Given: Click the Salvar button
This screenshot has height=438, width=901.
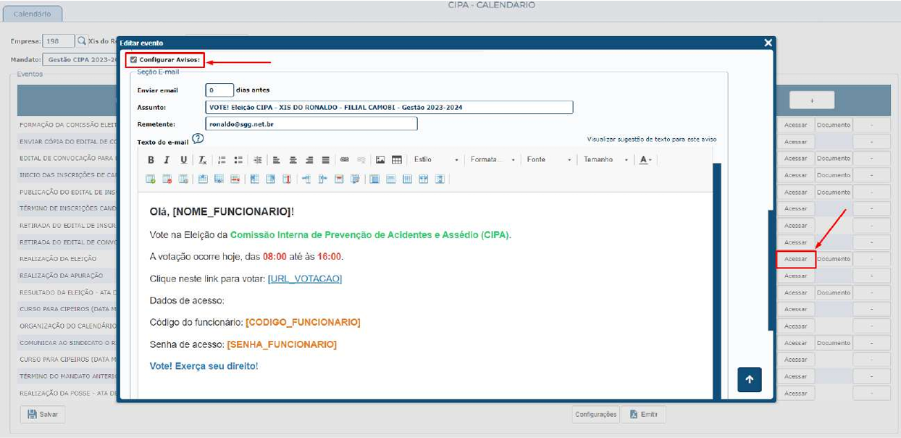Looking at the screenshot, I should tap(43, 414).
